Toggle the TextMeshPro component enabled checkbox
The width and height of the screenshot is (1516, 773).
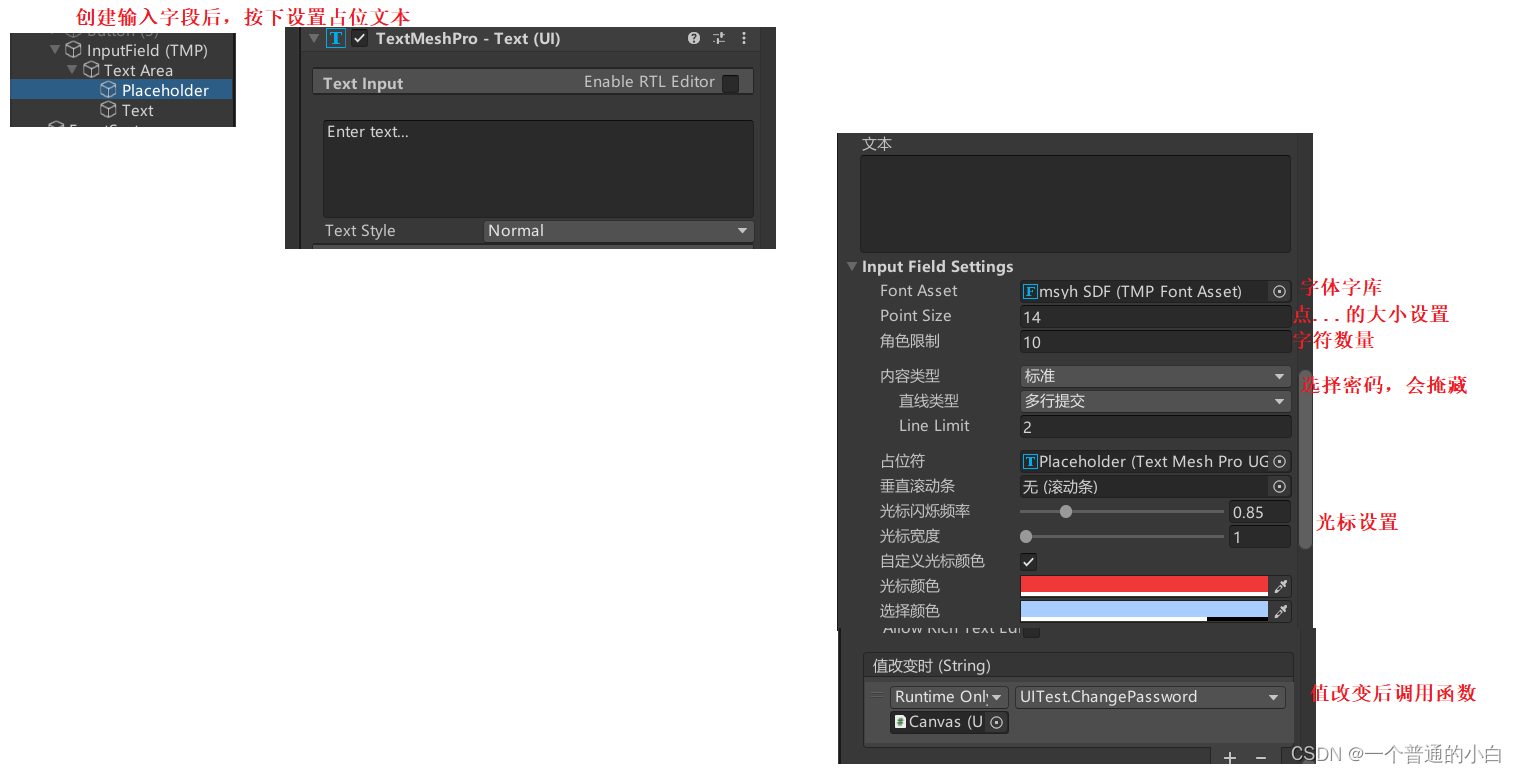(x=360, y=38)
